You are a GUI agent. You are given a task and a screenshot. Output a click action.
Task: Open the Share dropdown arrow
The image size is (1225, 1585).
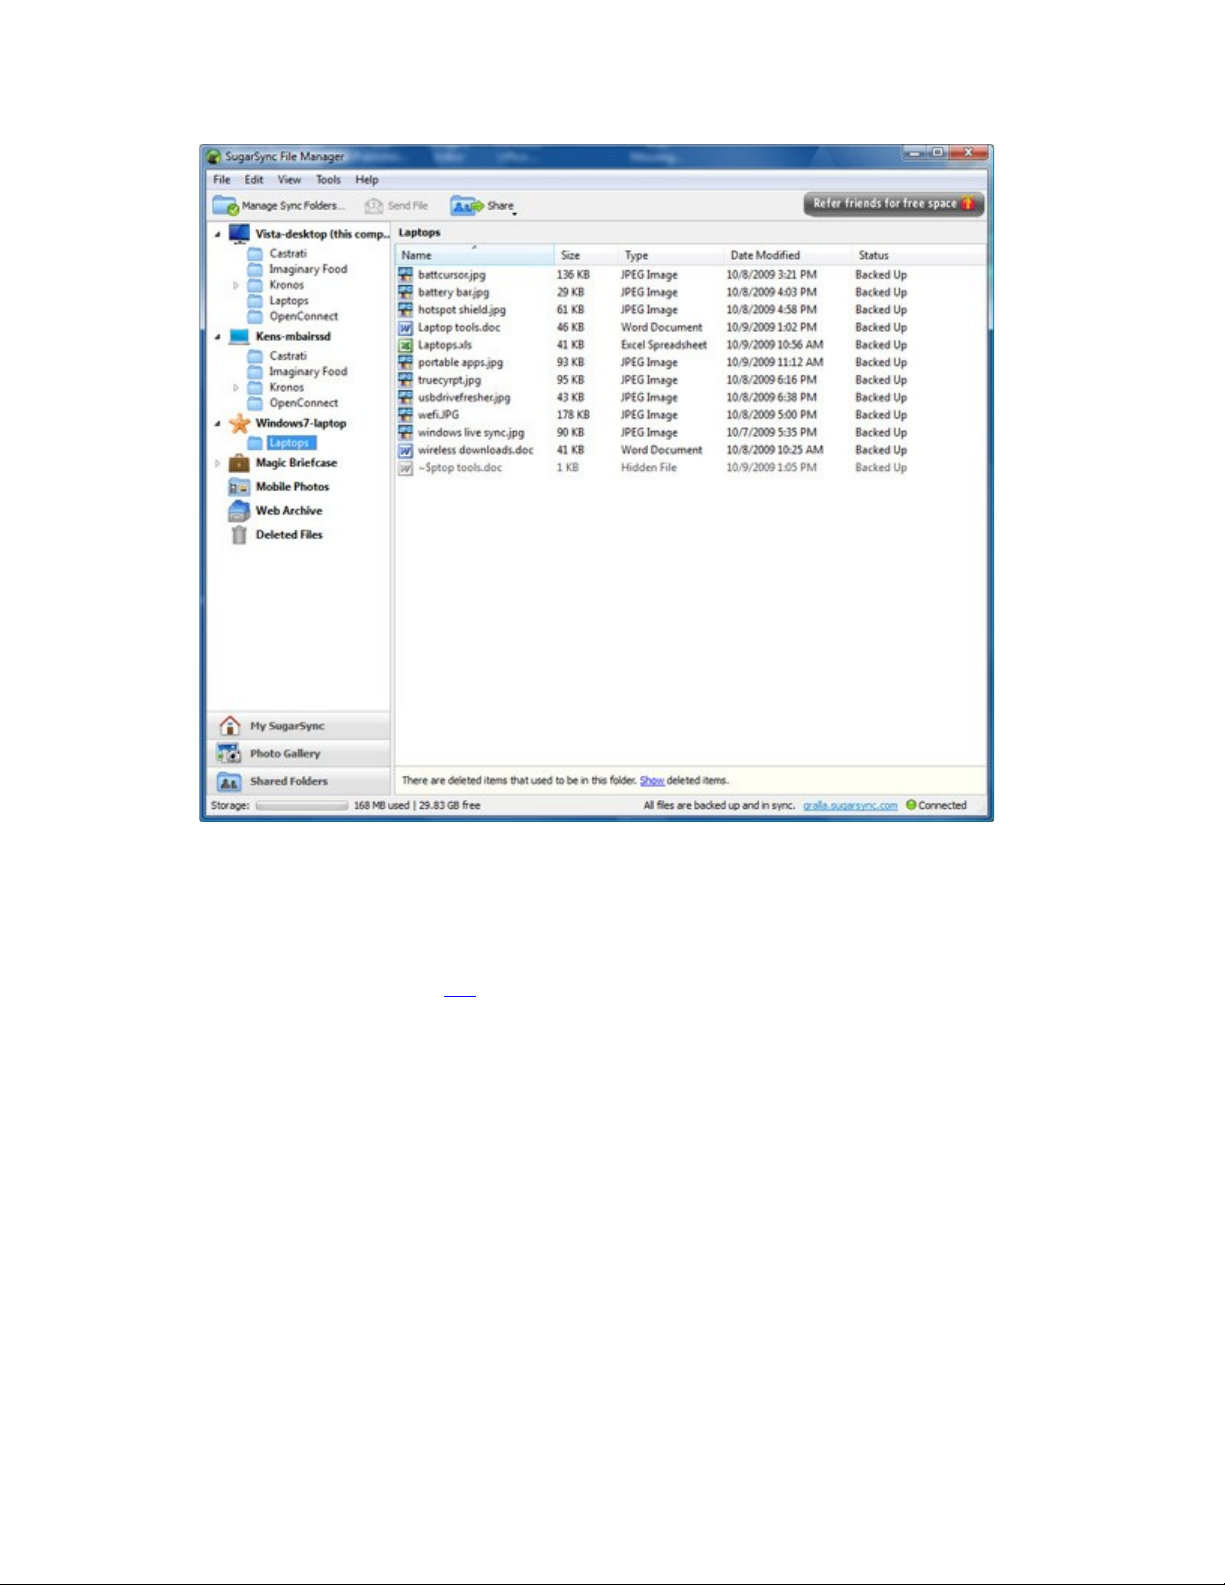click(x=514, y=213)
